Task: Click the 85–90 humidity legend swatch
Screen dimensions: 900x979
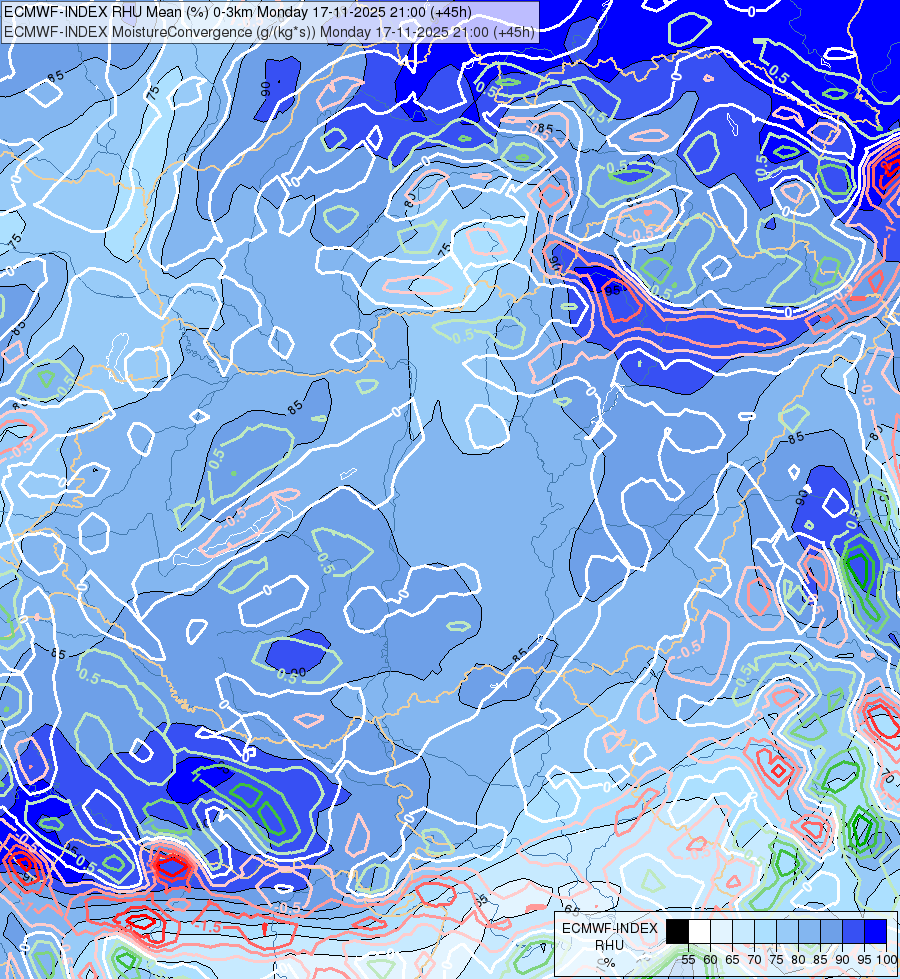Action: coord(831,931)
